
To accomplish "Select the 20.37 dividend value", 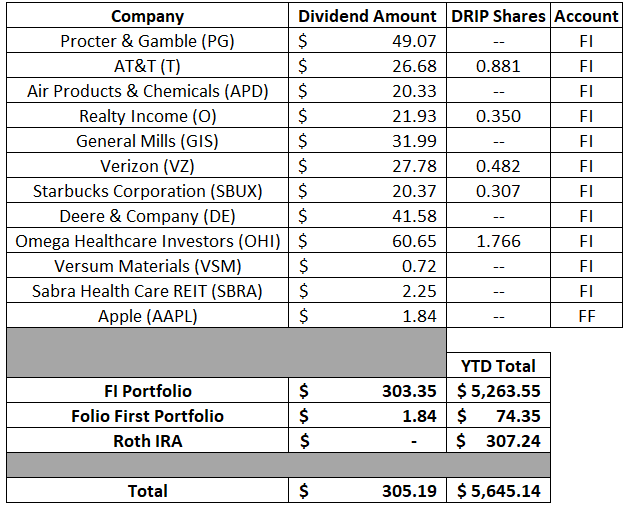I will click(367, 191).
